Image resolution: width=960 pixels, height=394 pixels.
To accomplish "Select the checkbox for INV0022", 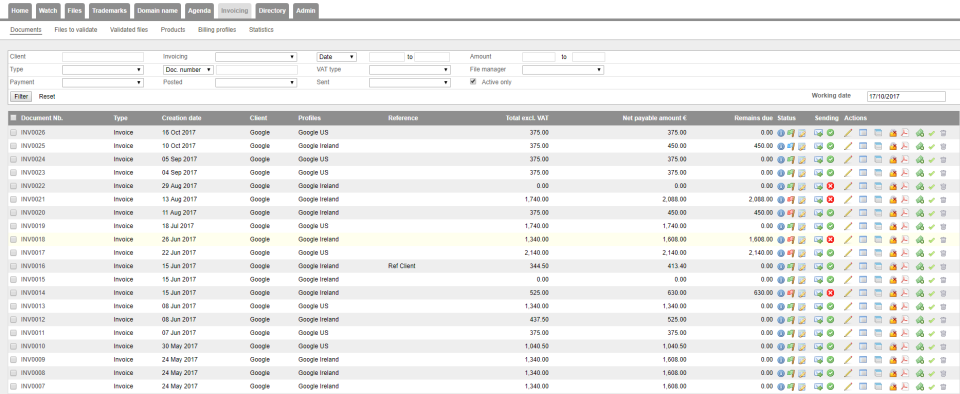I will [13, 186].
